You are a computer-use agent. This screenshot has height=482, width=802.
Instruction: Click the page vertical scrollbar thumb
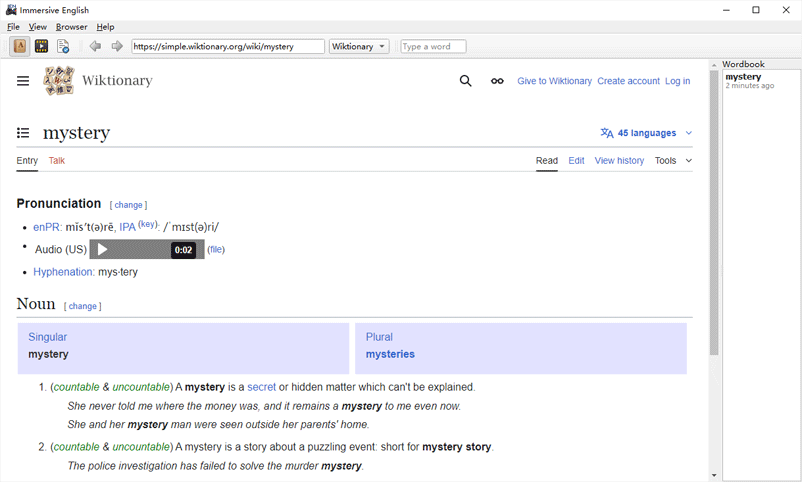click(714, 212)
